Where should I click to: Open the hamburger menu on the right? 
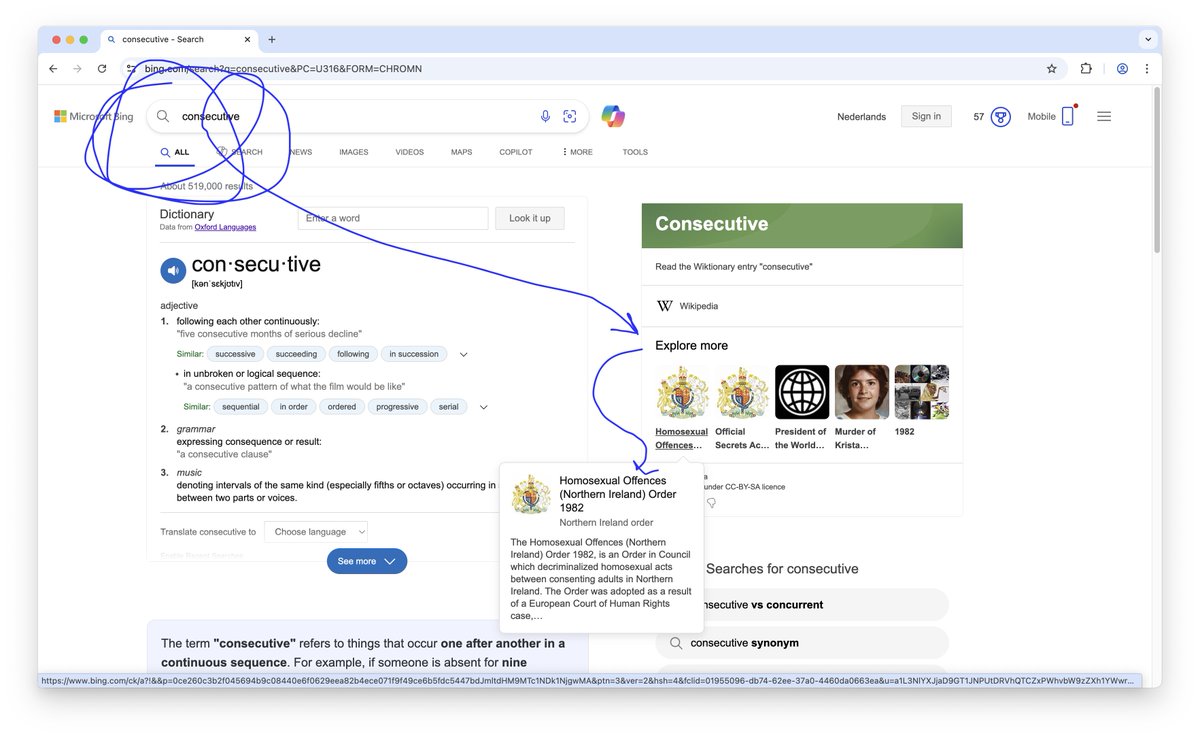1104,116
